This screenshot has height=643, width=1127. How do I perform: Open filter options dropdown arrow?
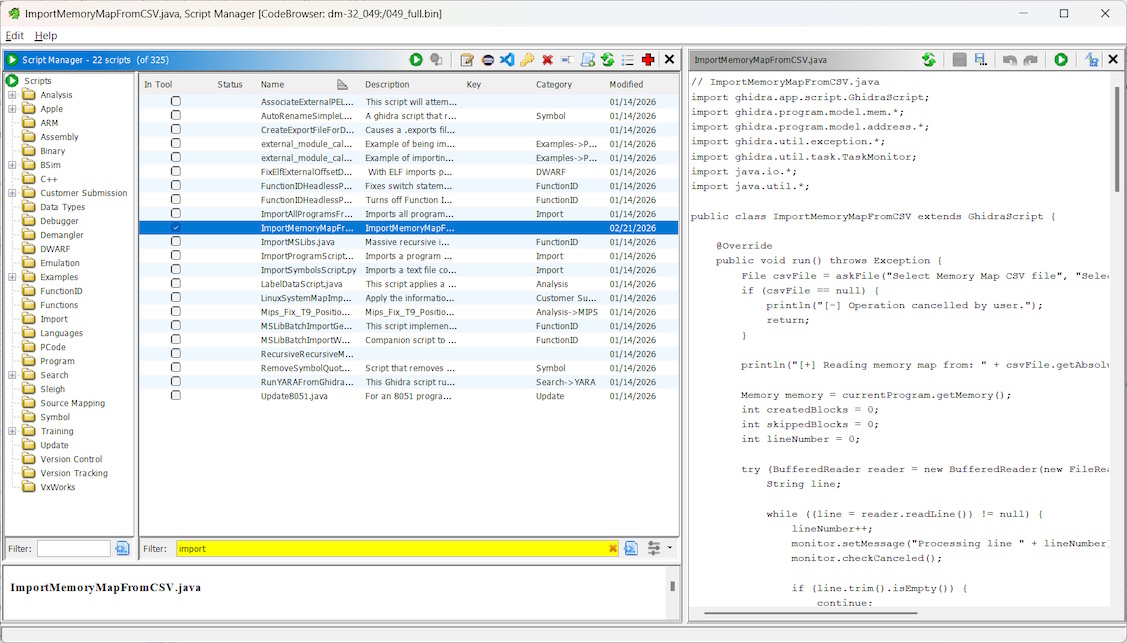669,548
